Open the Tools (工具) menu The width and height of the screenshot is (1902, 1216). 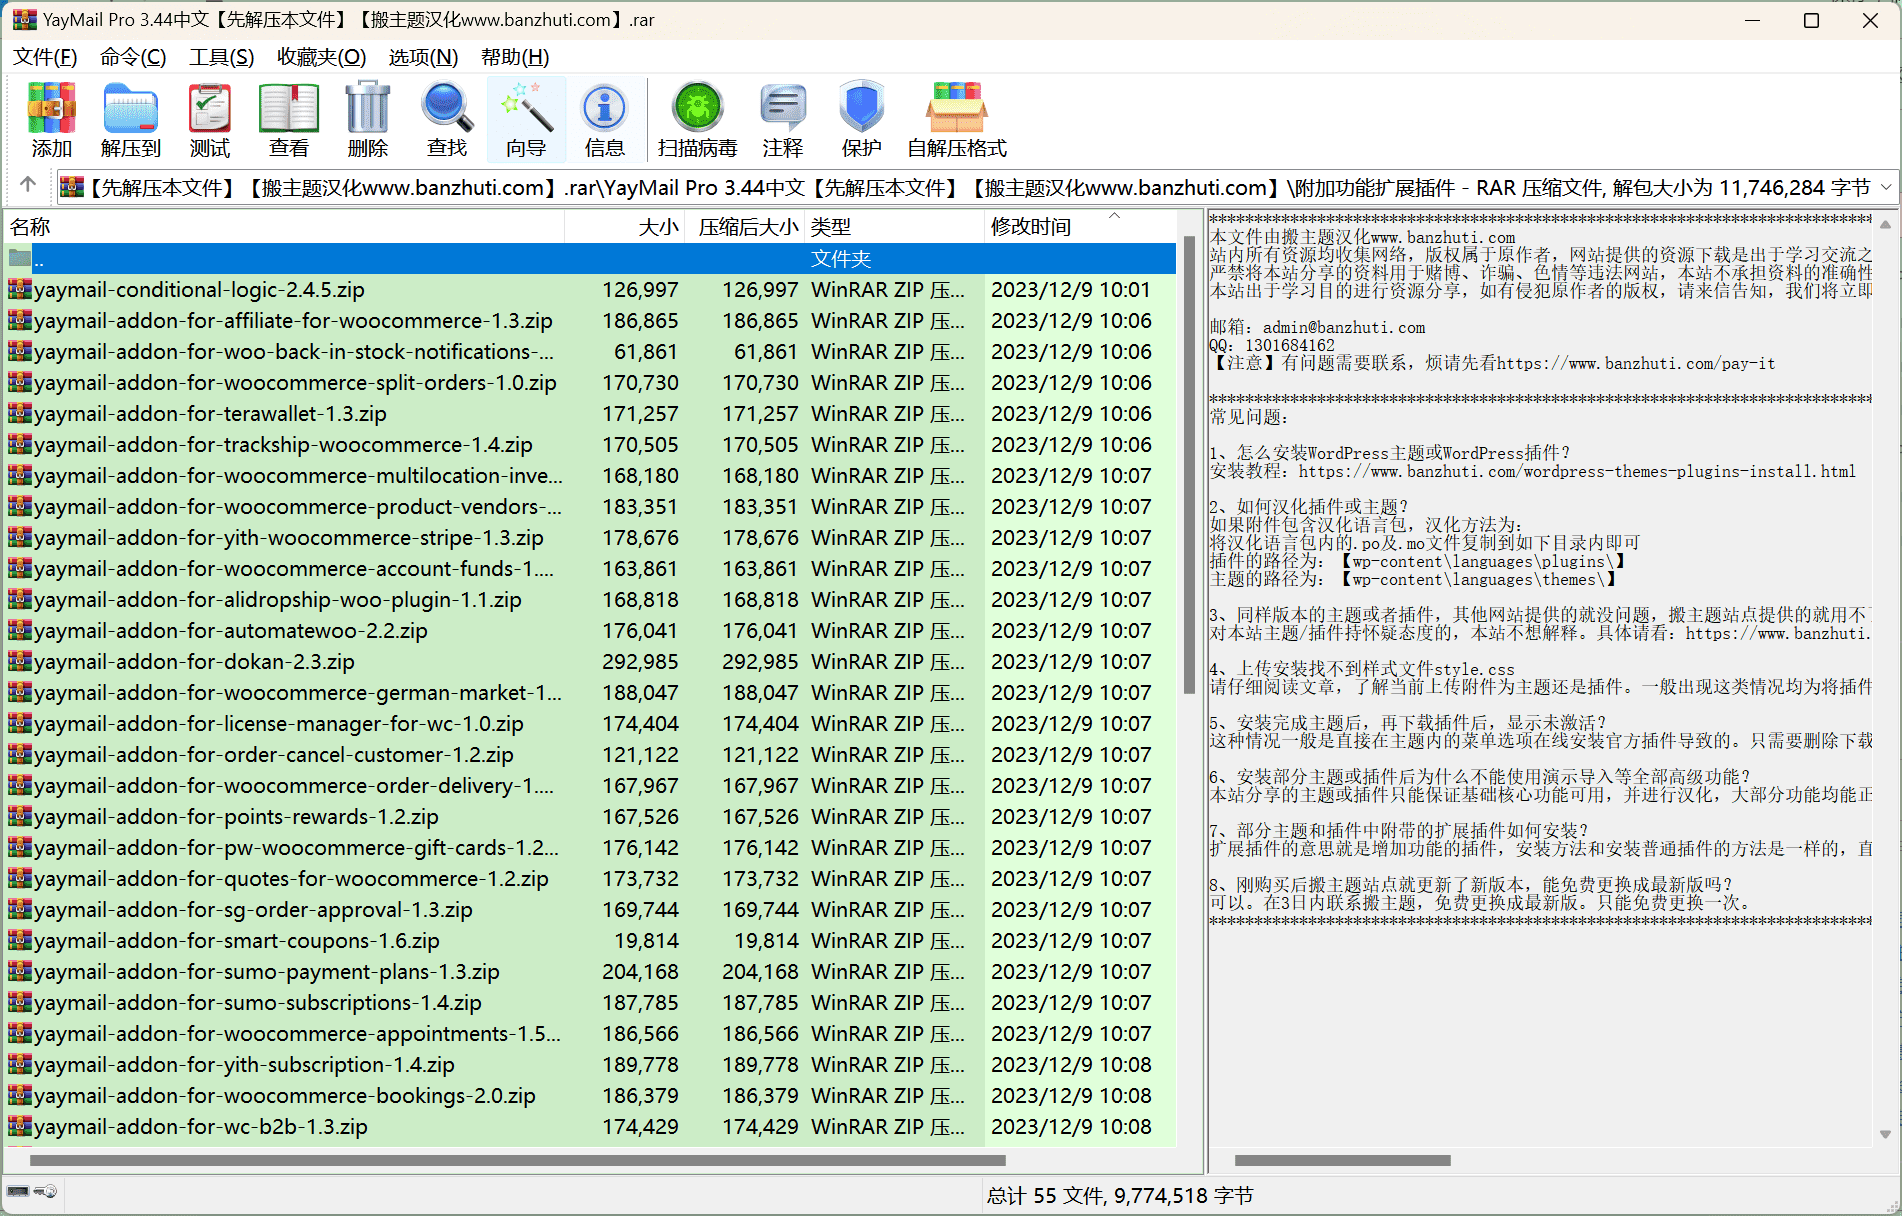click(x=222, y=57)
